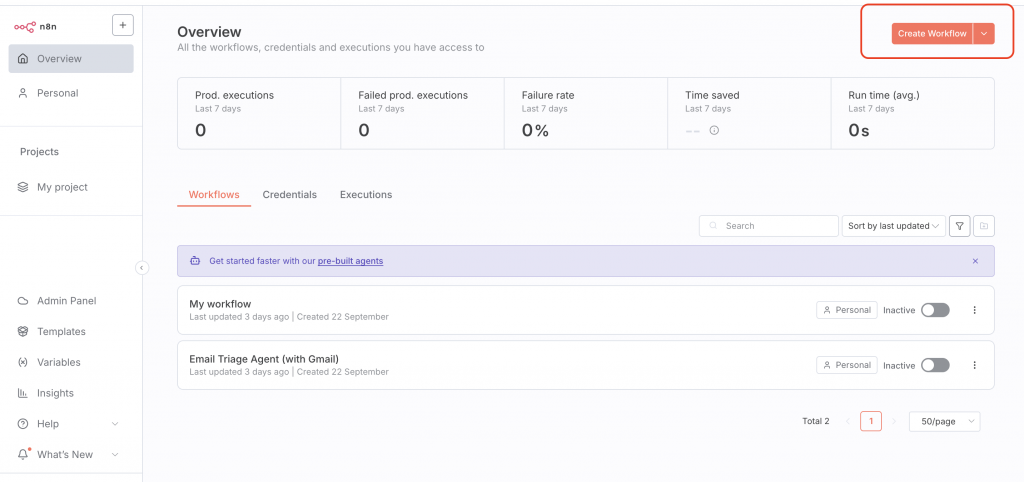Open Templates in the sidebar
Screen dimensions: 1024x482
click(61, 331)
